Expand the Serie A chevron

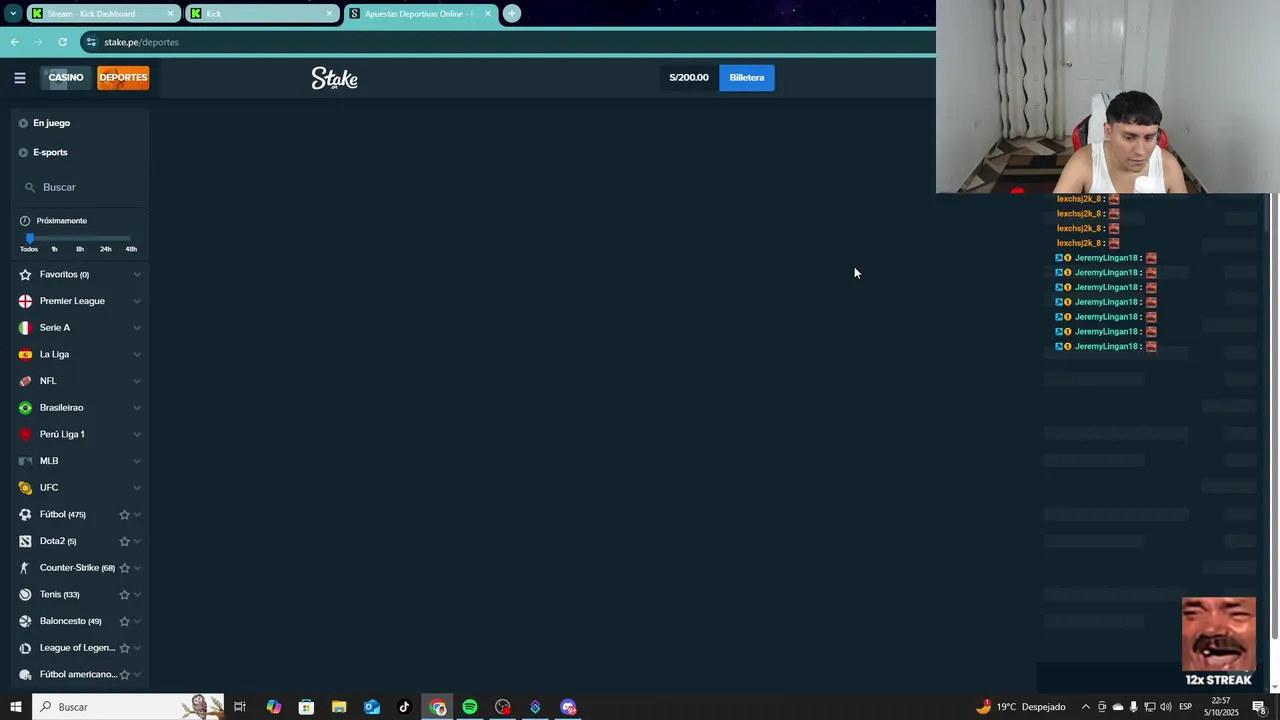pos(137,328)
